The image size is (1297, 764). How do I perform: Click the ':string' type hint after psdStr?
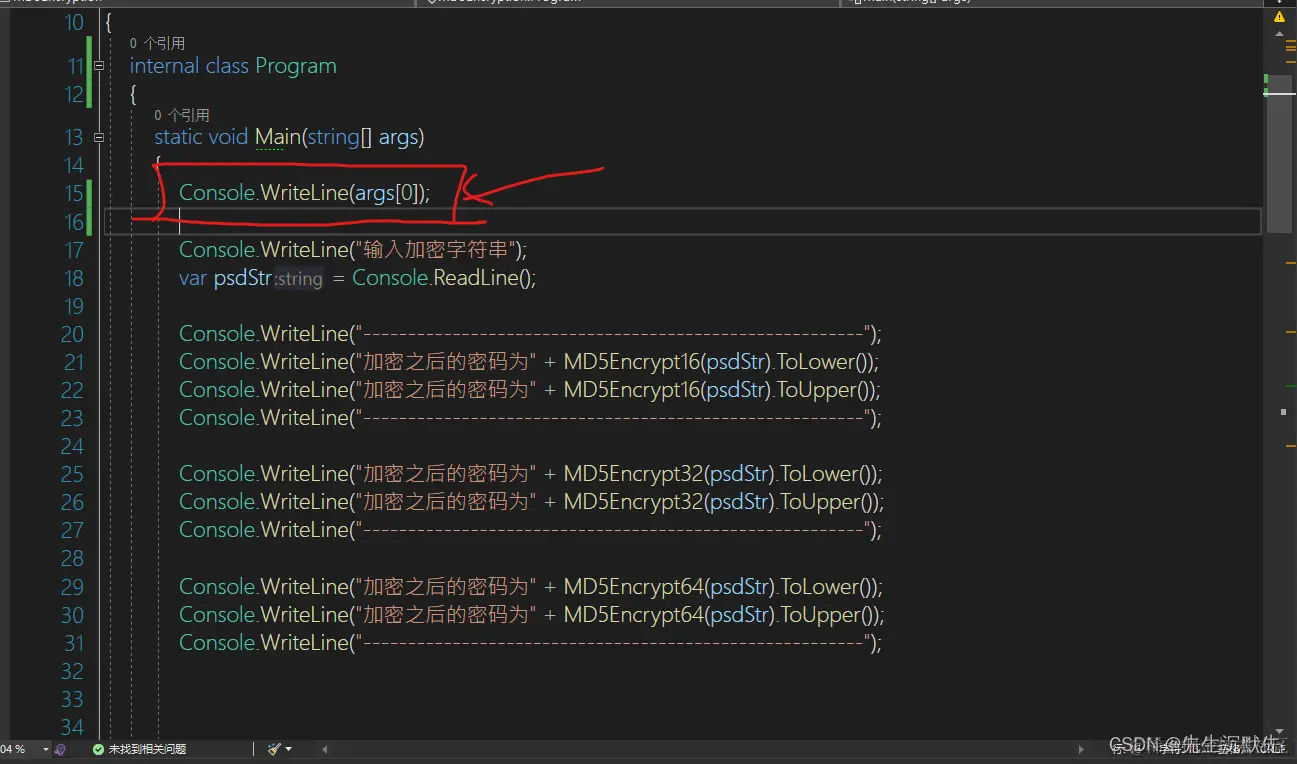[299, 279]
